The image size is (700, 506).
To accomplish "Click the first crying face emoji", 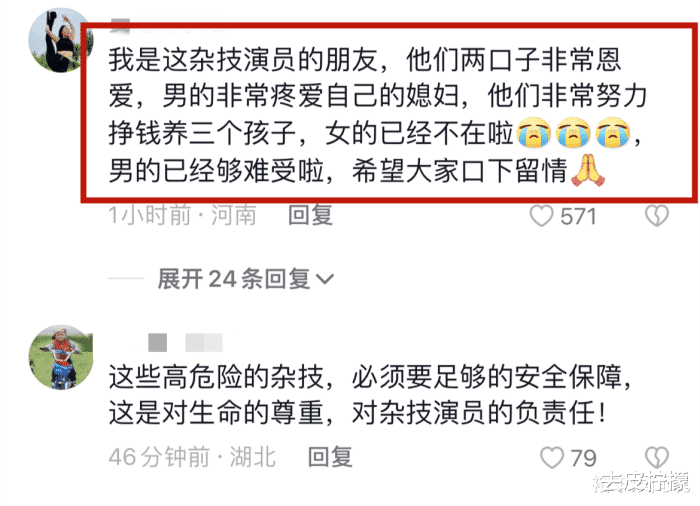I will [533, 133].
